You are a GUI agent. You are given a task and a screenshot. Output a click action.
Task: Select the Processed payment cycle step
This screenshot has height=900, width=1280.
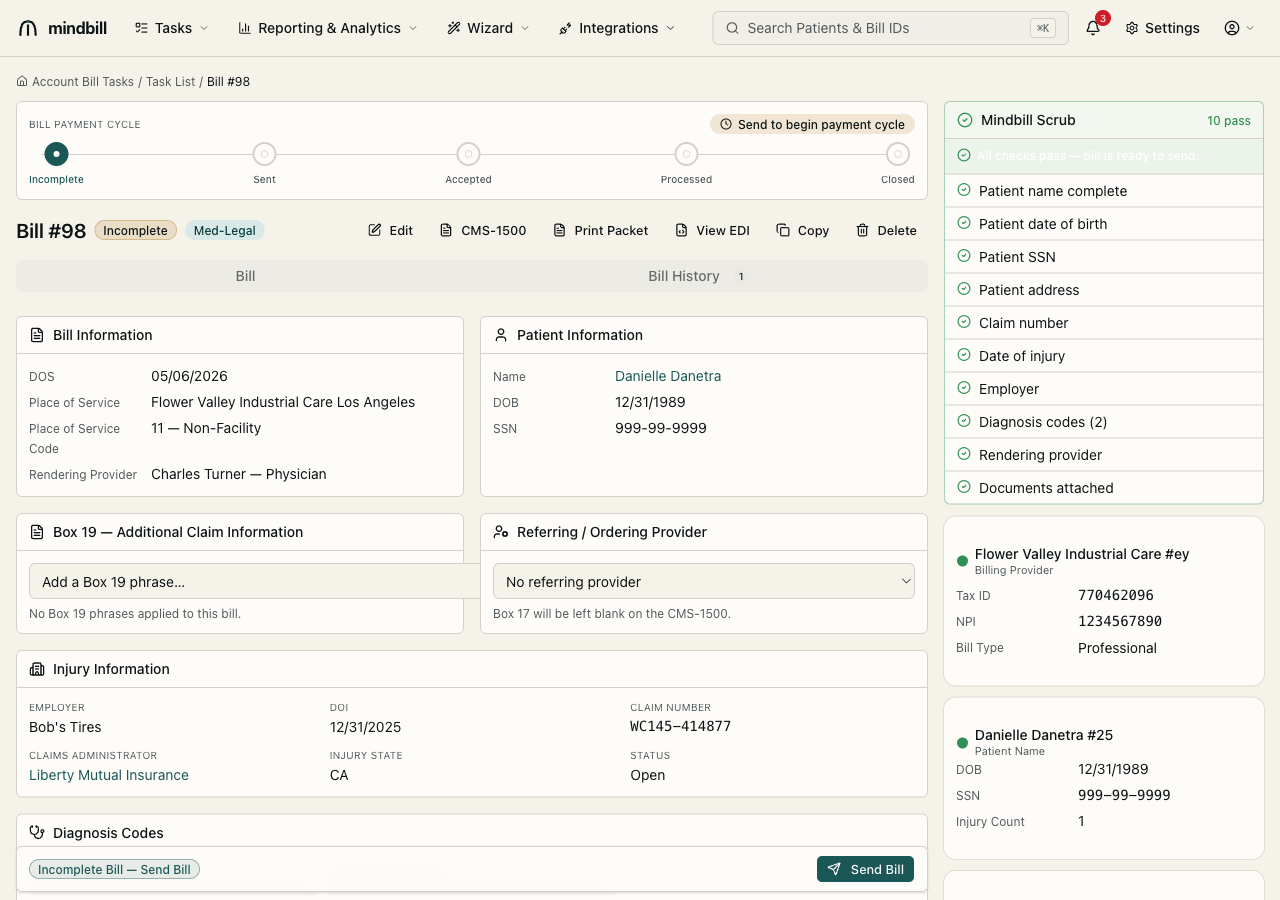[x=686, y=154]
